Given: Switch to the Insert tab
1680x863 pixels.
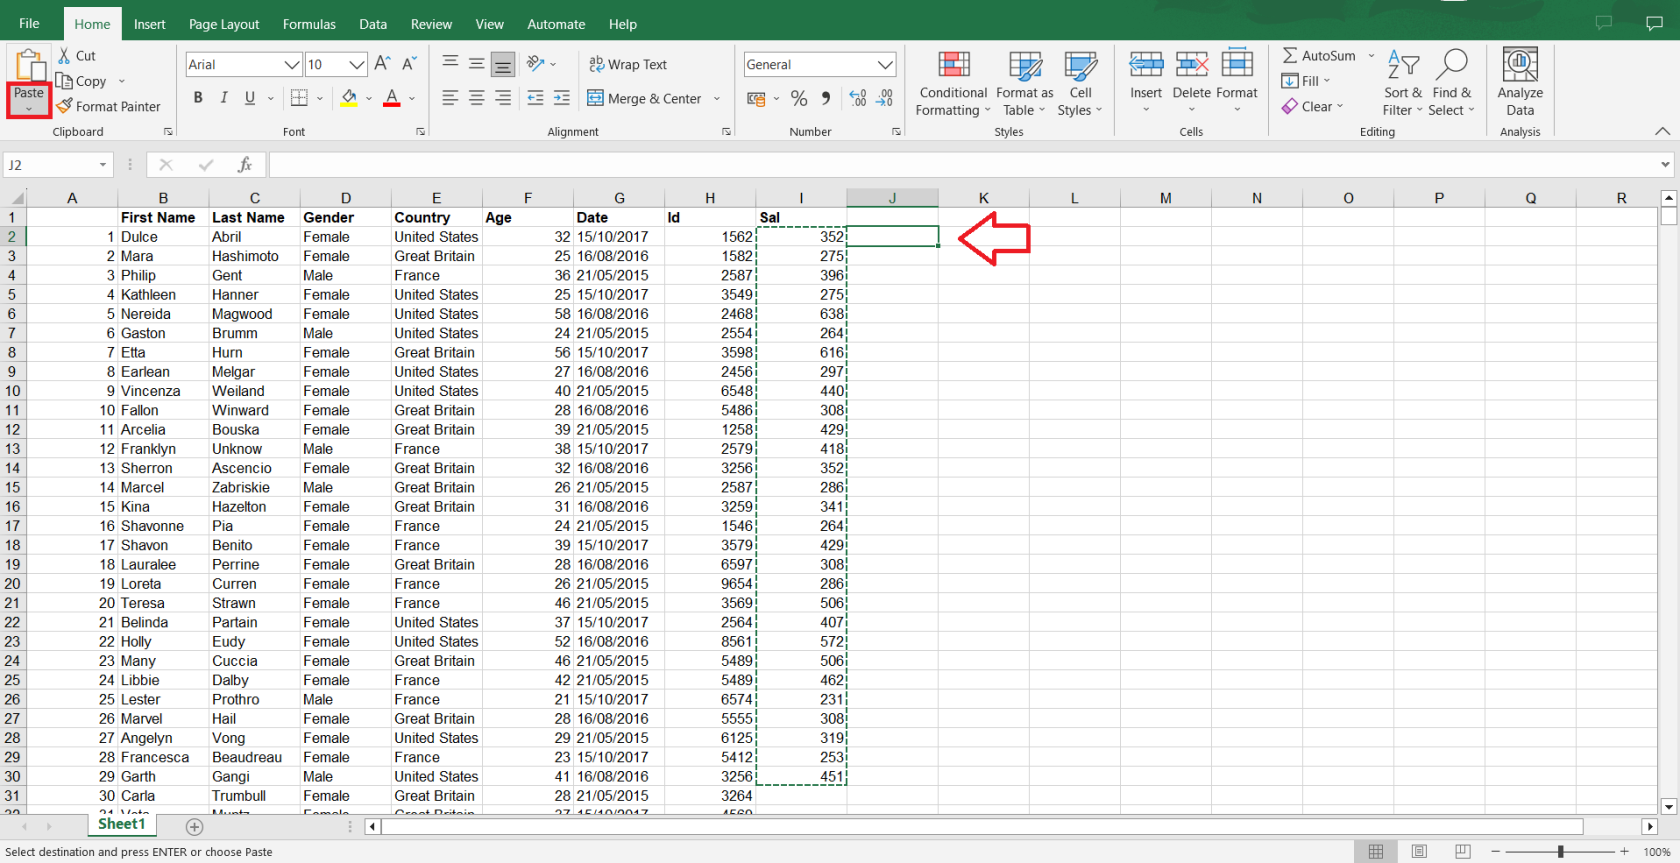Looking at the screenshot, I should tap(150, 24).
